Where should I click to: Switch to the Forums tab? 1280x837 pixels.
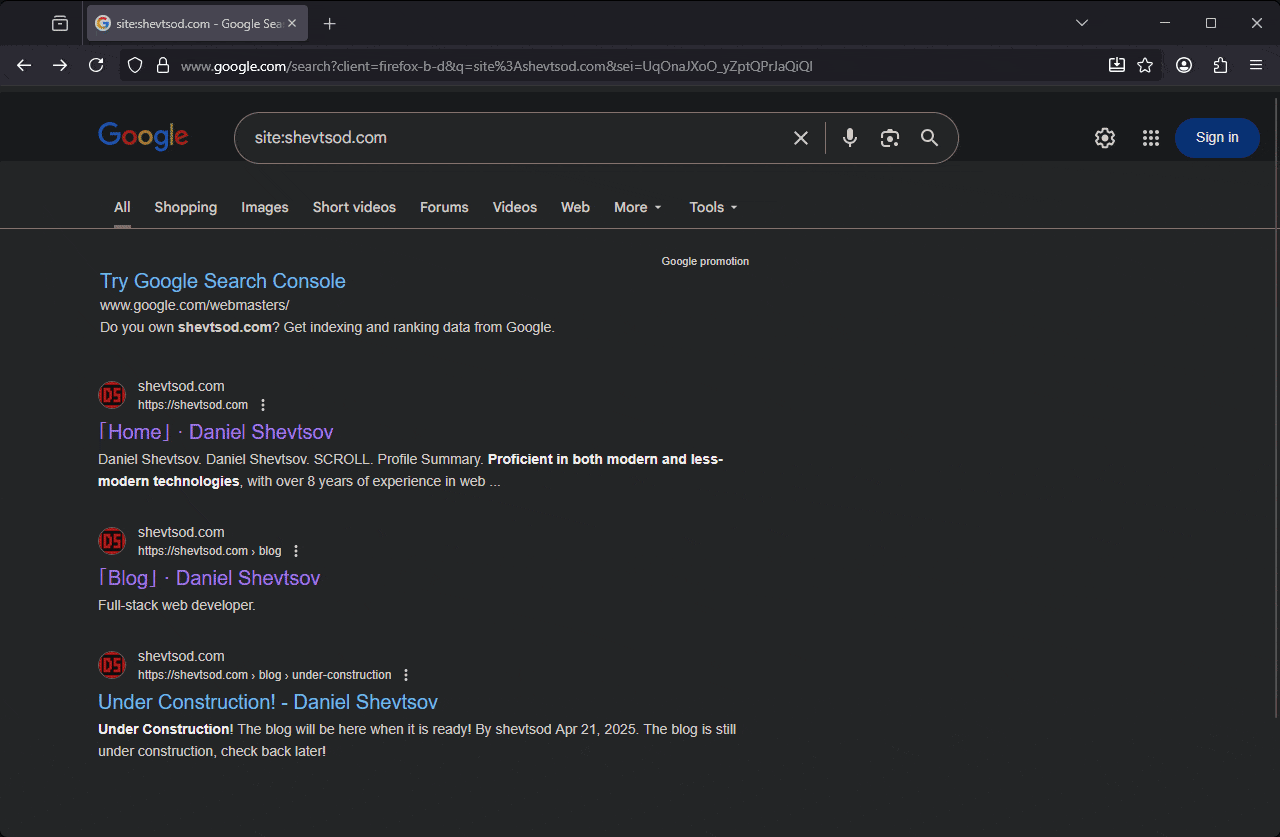coord(444,207)
